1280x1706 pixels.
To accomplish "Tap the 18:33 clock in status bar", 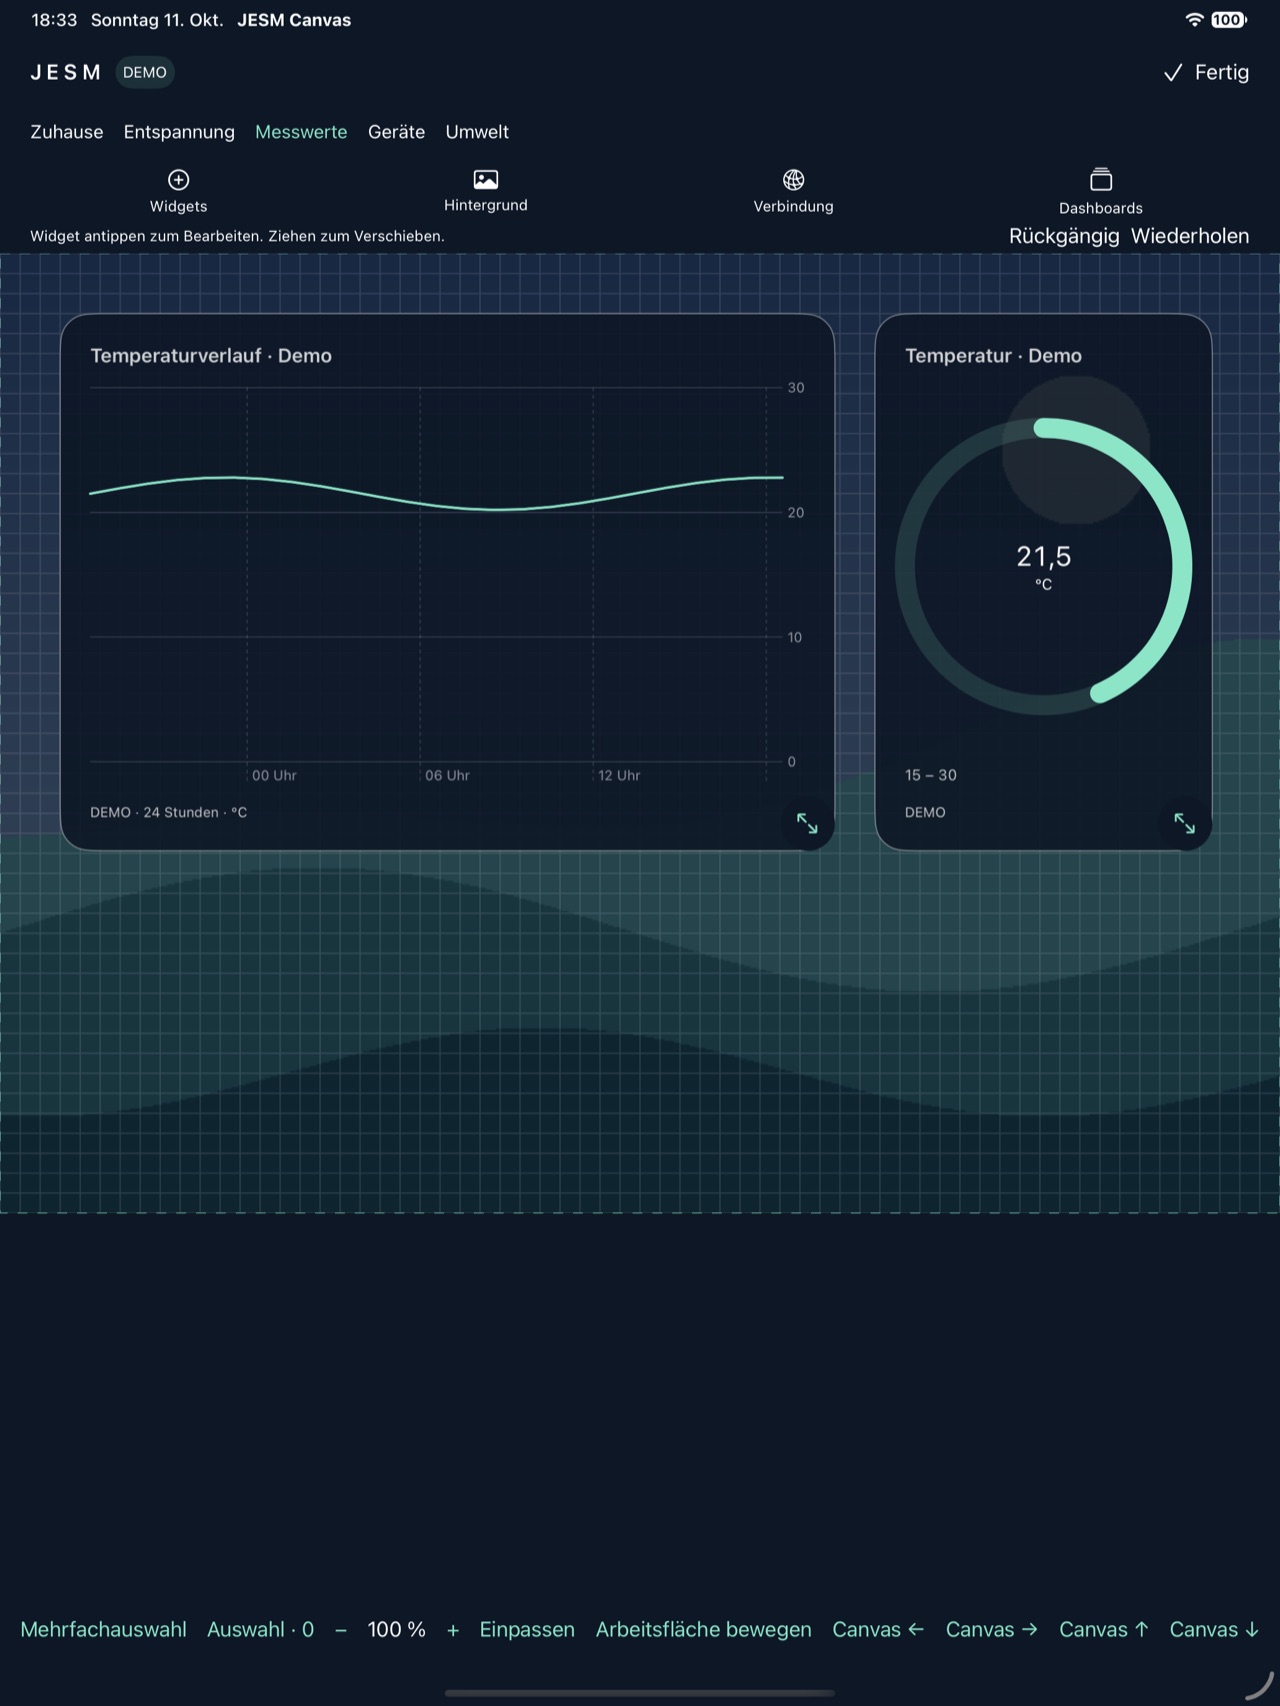I will pyautogui.click(x=54, y=20).
